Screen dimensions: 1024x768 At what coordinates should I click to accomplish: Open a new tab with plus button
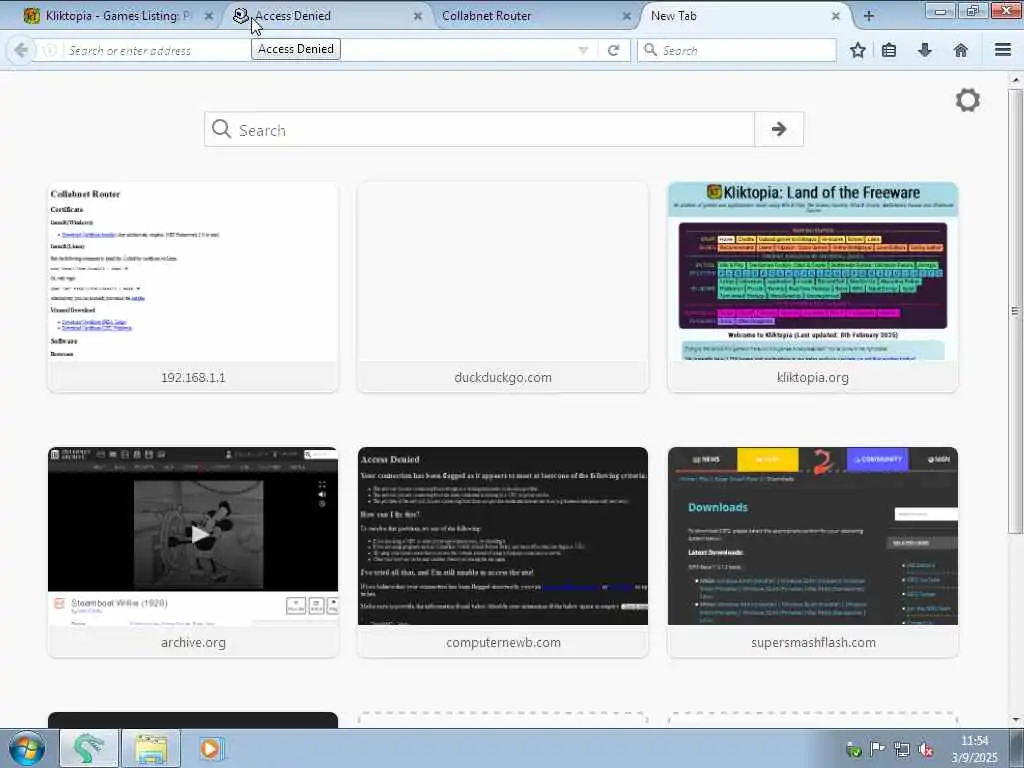point(869,16)
